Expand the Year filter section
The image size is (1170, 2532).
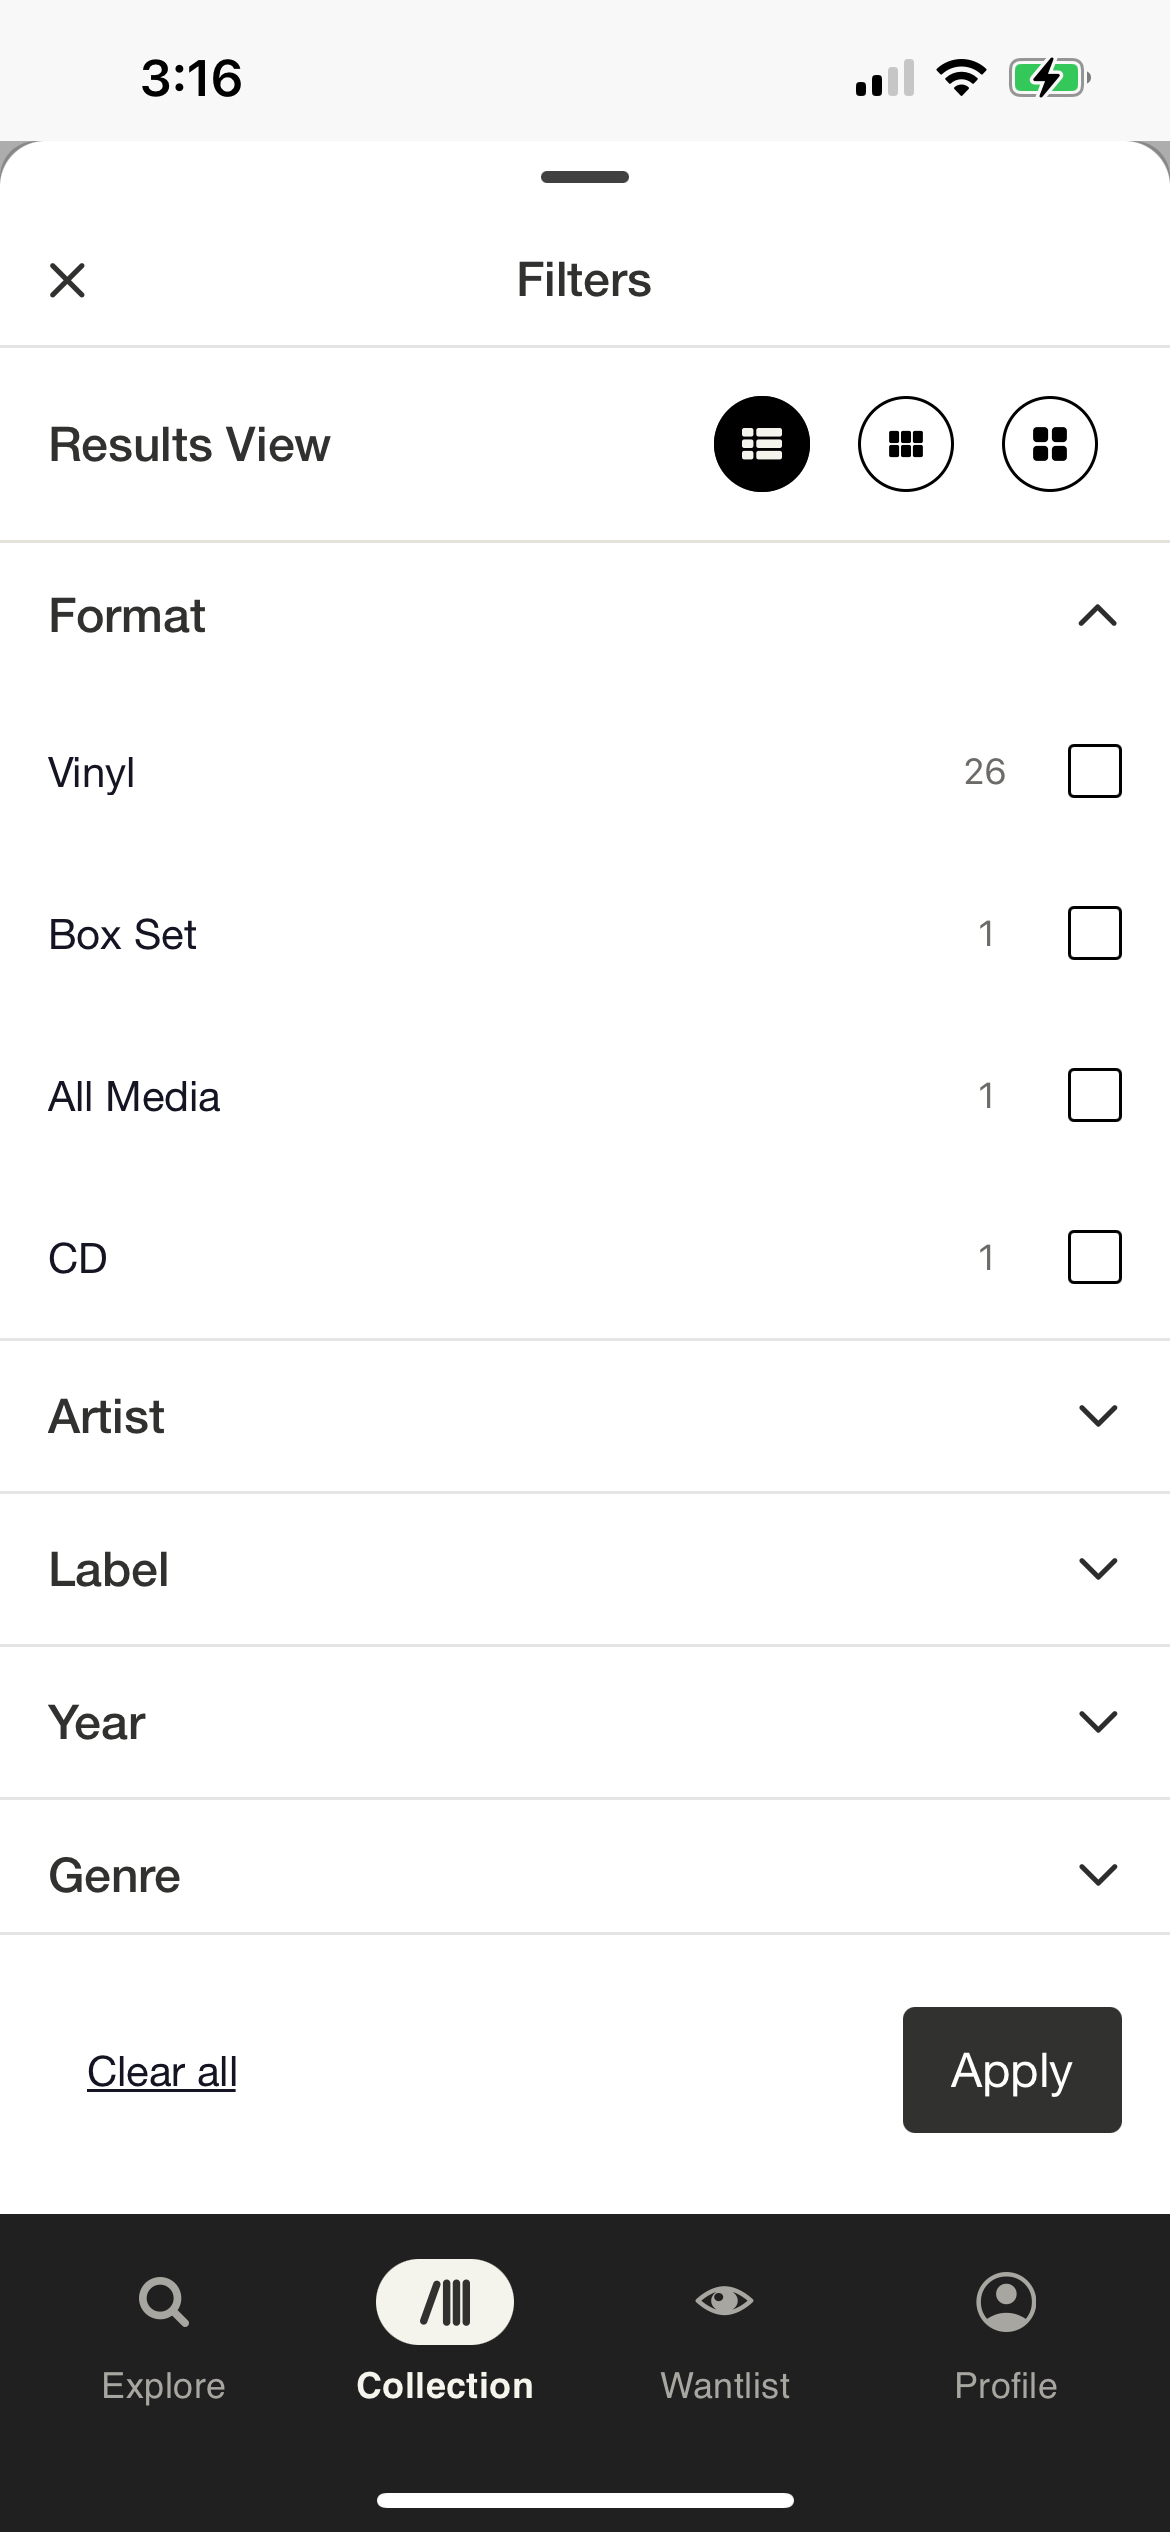[1097, 1722]
